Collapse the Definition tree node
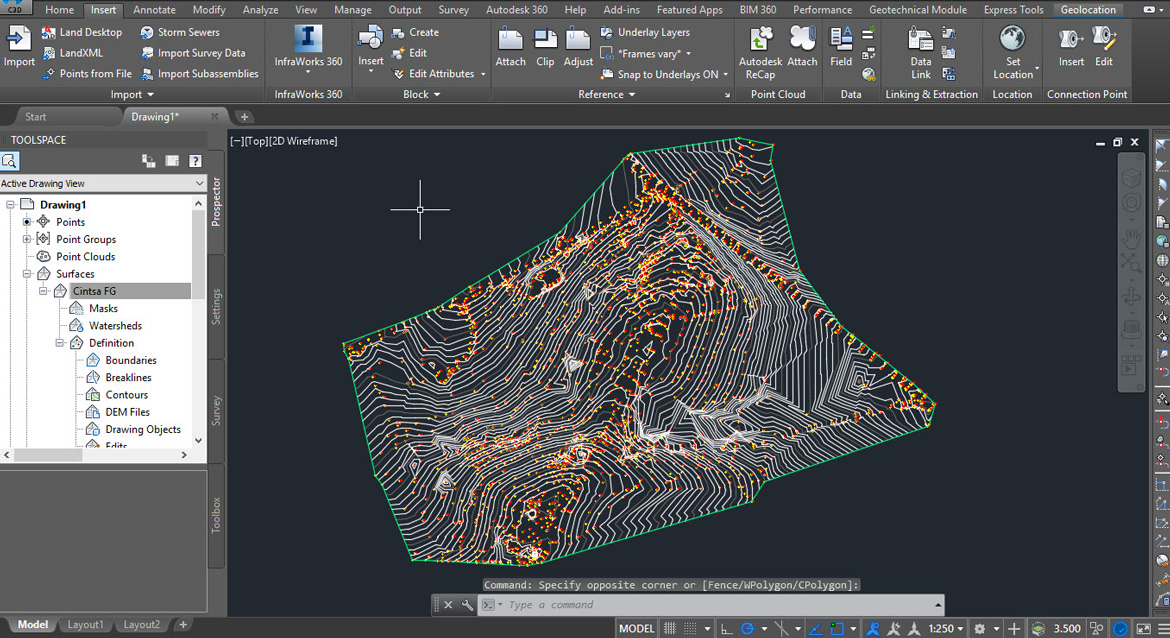The image size is (1170, 638). tap(60, 343)
